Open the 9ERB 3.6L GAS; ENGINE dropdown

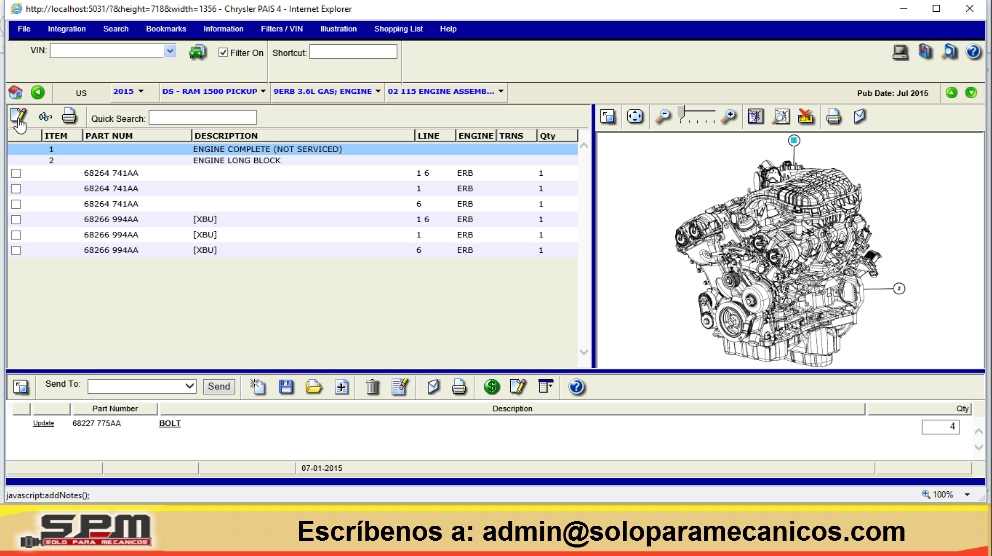[327, 92]
